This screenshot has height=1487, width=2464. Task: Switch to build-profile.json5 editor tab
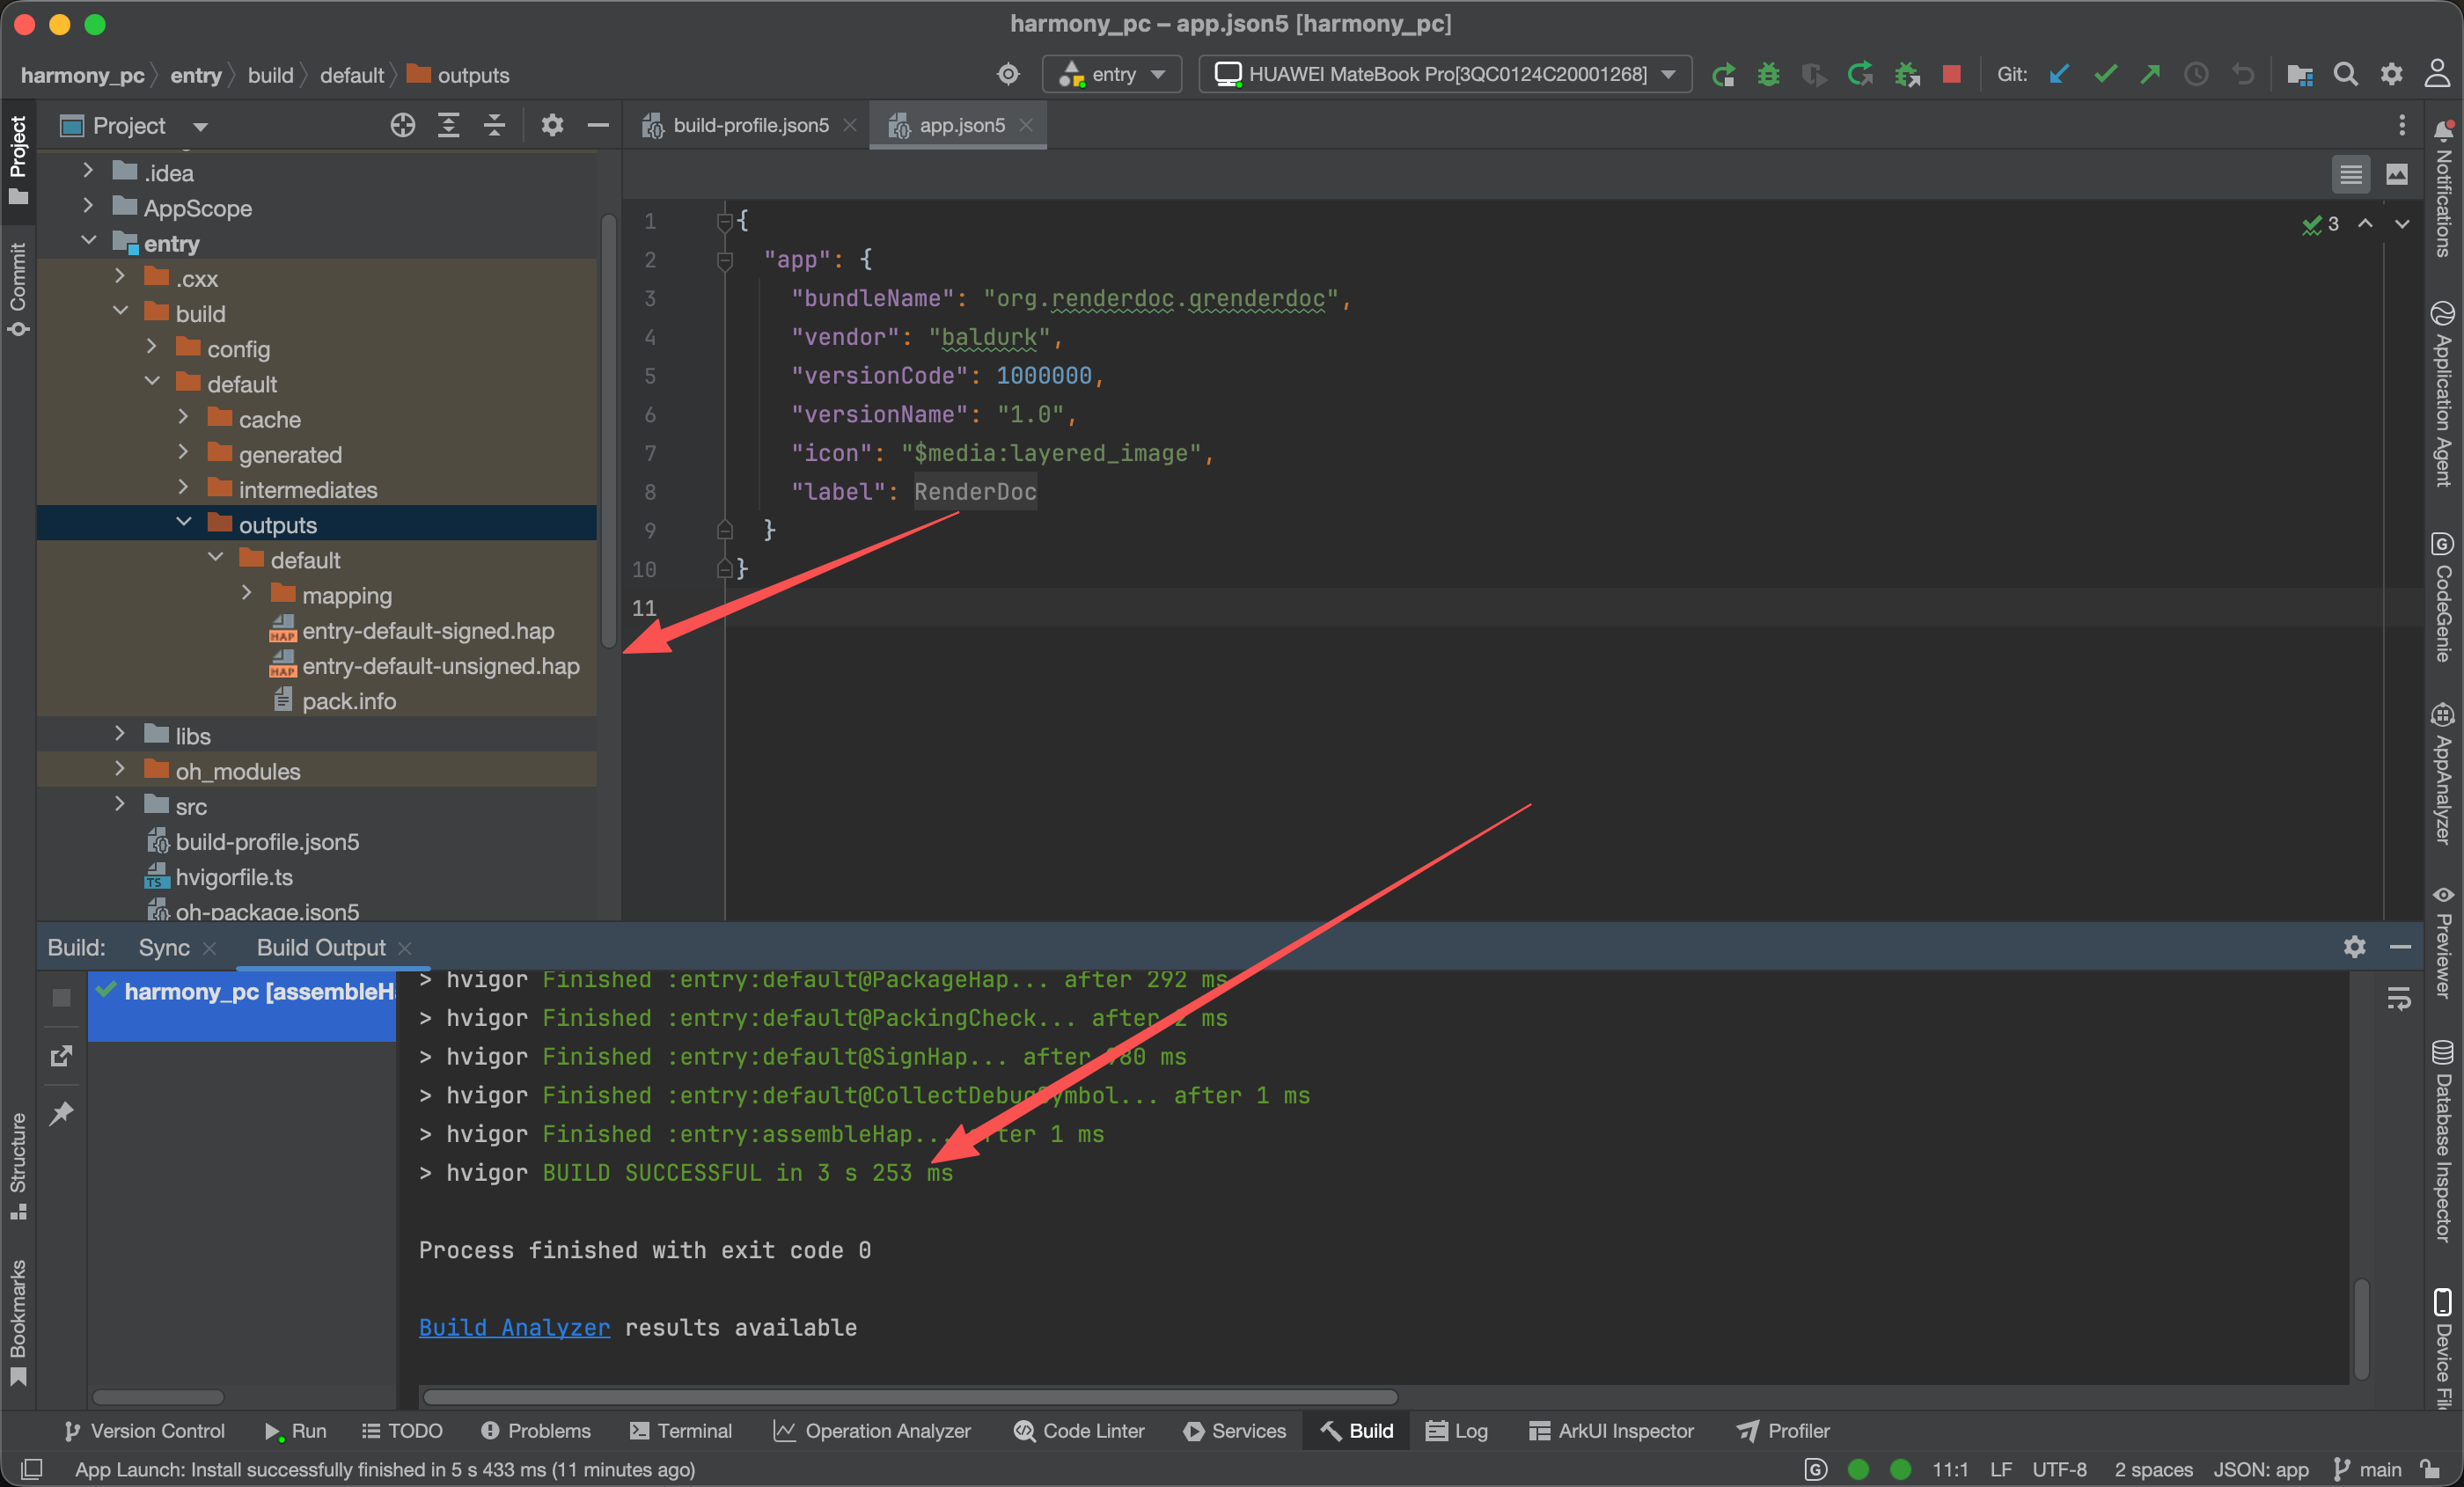coord(750,125)
